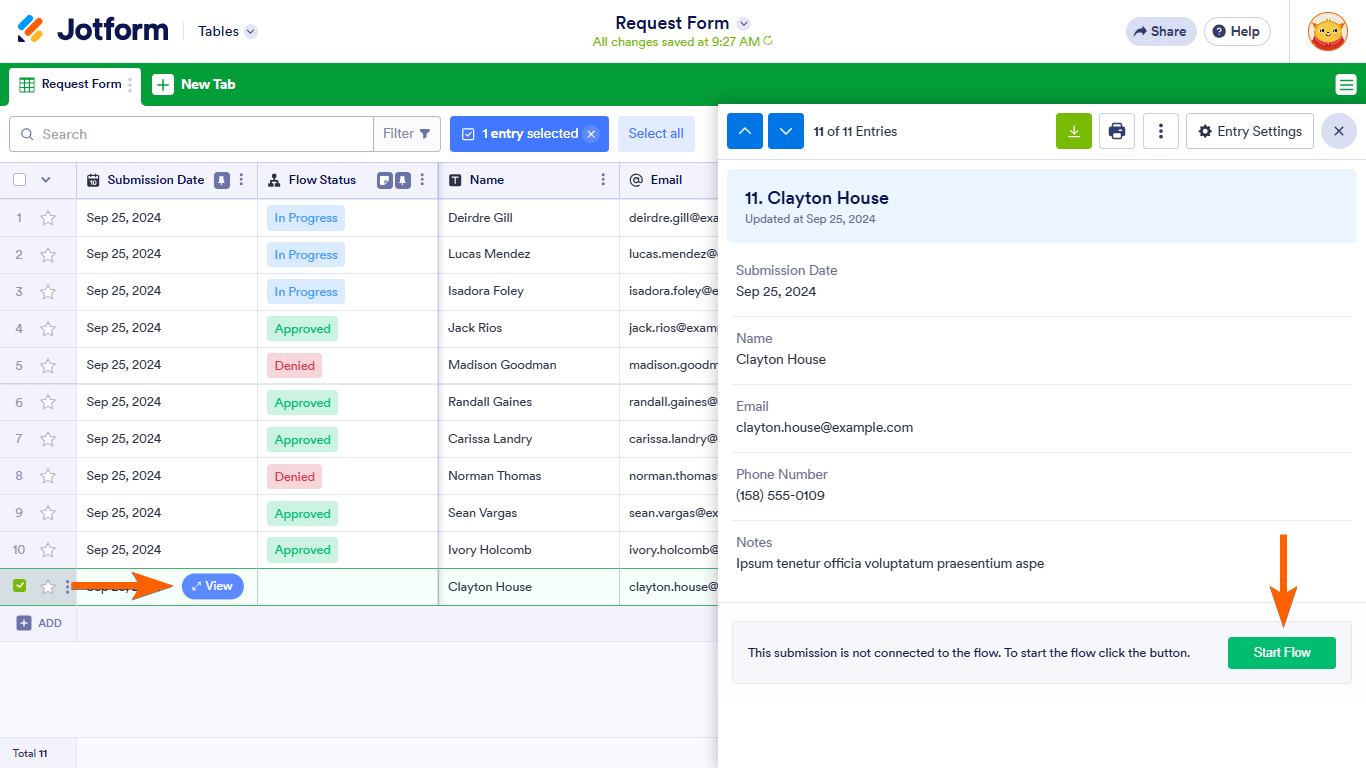
Task: Go to the next entry with down arrow
Action: coord(786,131)
